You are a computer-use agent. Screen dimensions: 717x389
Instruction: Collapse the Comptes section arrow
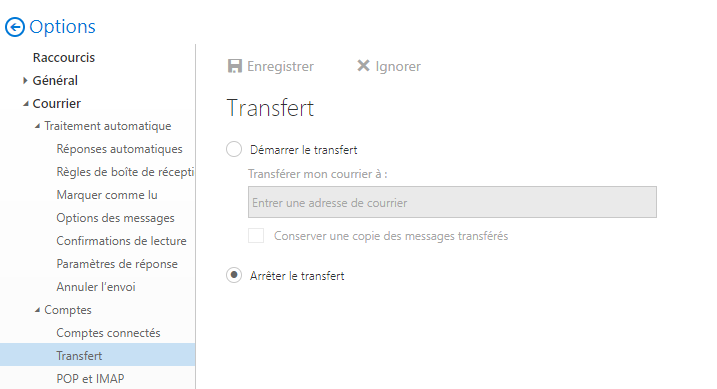(37, 310)
